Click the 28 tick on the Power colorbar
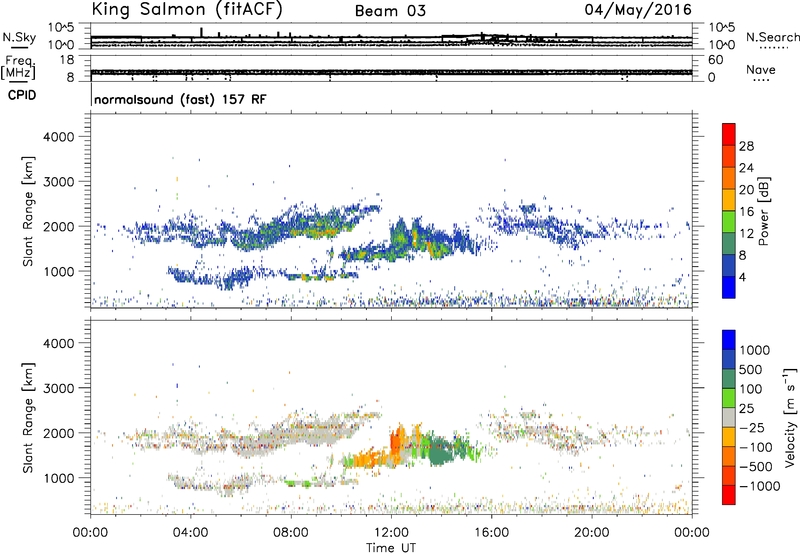The width and height of the screenshot is (800, 554). click(746, 146)
